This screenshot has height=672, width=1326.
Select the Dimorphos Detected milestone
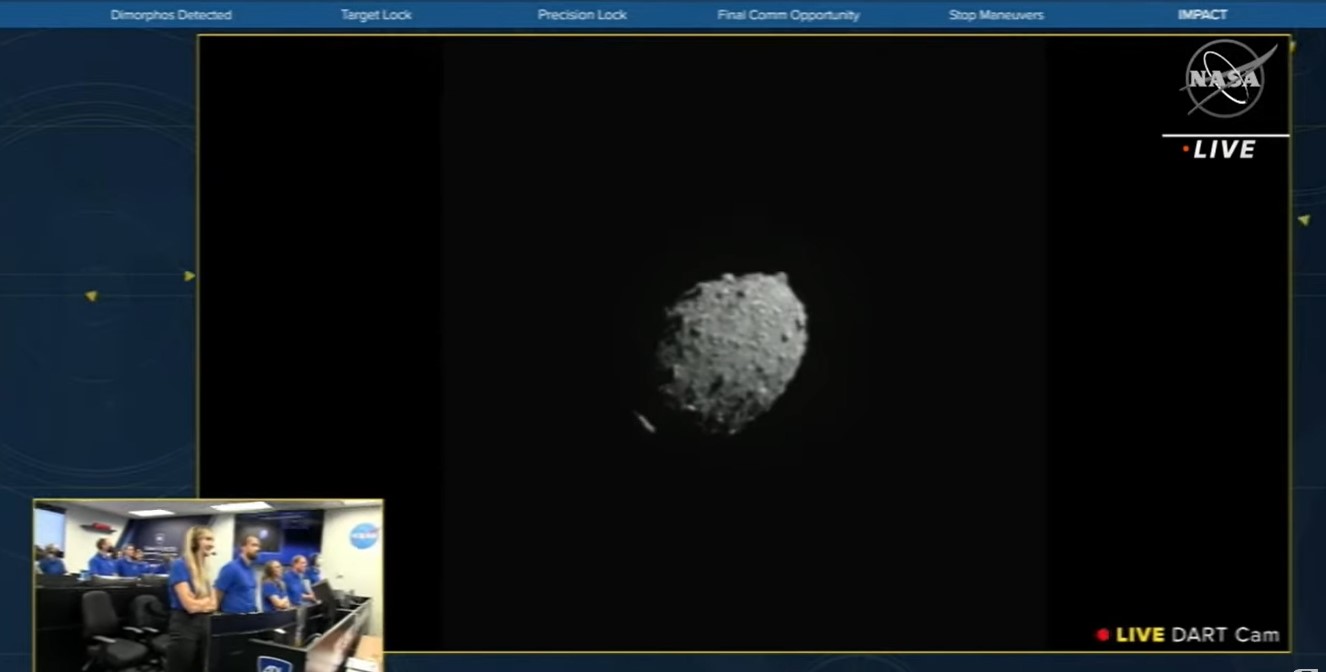pyautogui.click(x=171, y=15)
